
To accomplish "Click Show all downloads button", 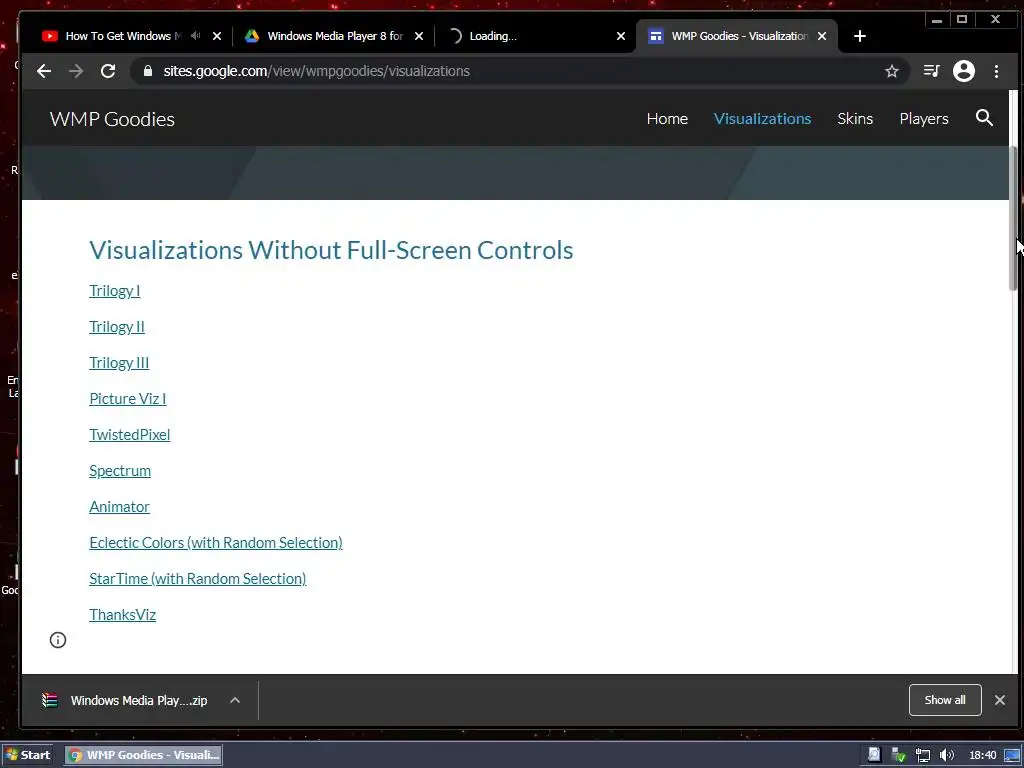I will click(944, 700).
